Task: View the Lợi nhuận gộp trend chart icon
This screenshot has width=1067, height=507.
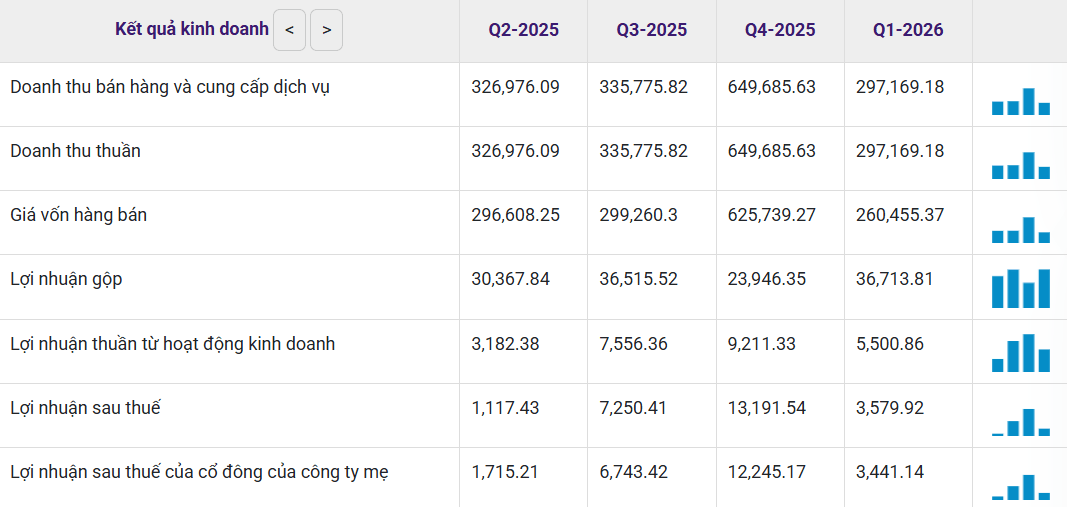Action: pos(1021,289)
